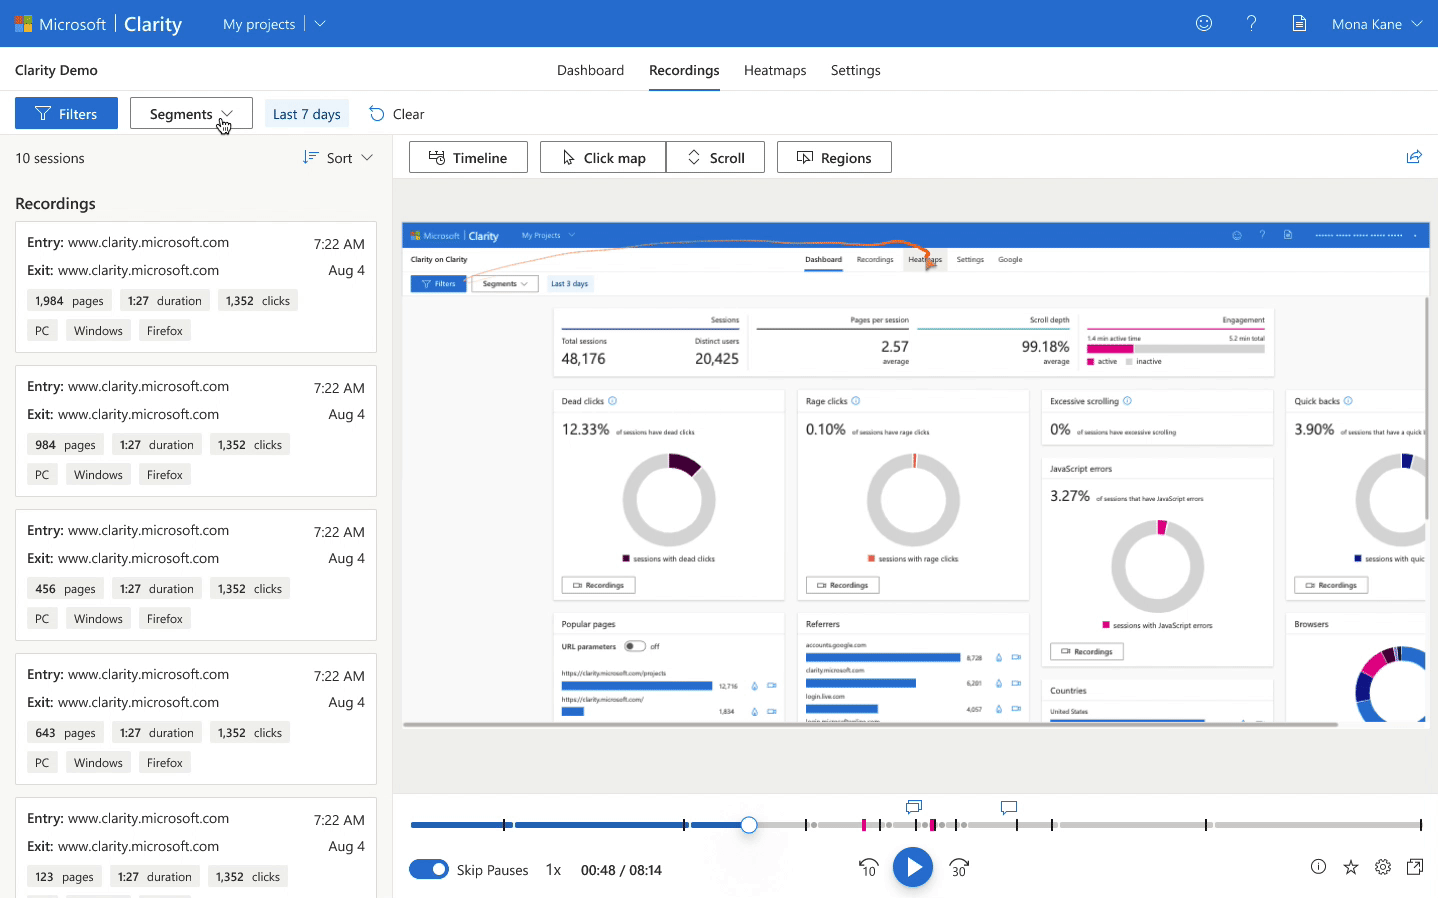Open playback settings gear icon

point(1382,868)
